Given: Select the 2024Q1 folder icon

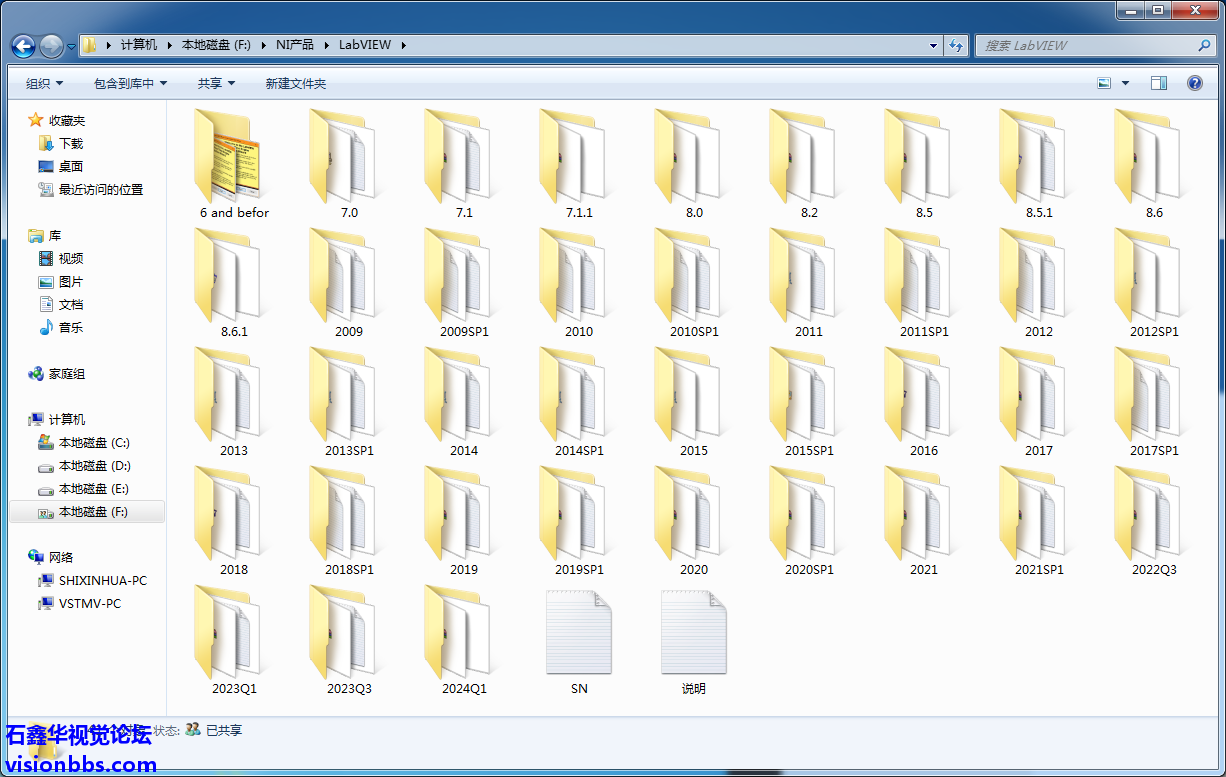Looking at the screenshot, I should coord(464,635).
